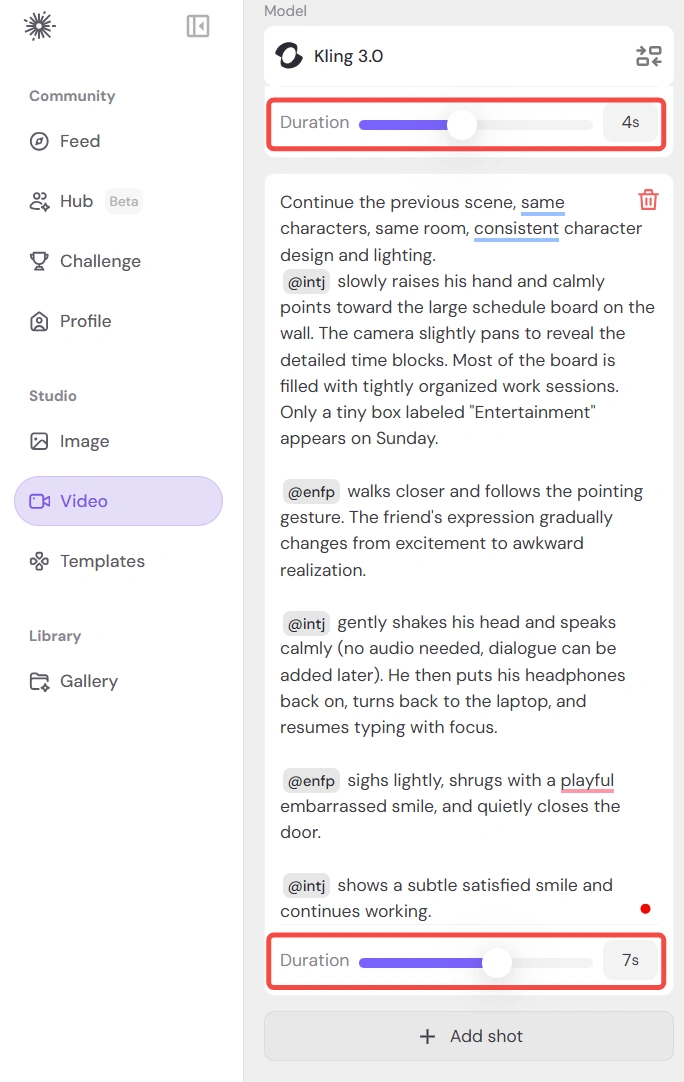Delete the shot with trash icon

click(x=648, y=200)
